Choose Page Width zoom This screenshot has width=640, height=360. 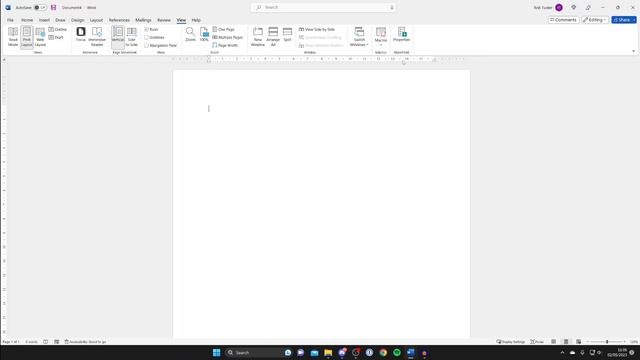(x=225, y=45)
